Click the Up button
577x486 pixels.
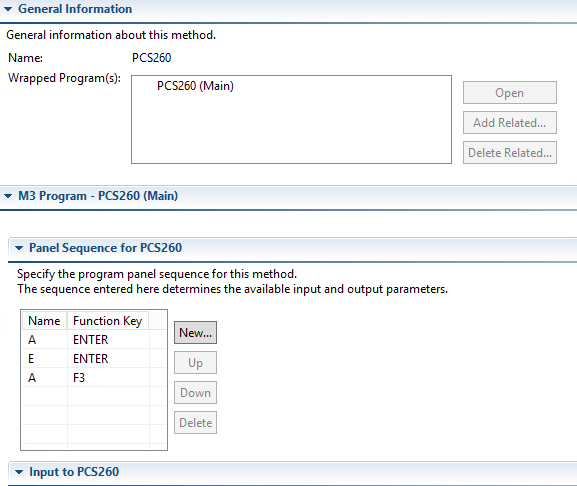(195, 363)
